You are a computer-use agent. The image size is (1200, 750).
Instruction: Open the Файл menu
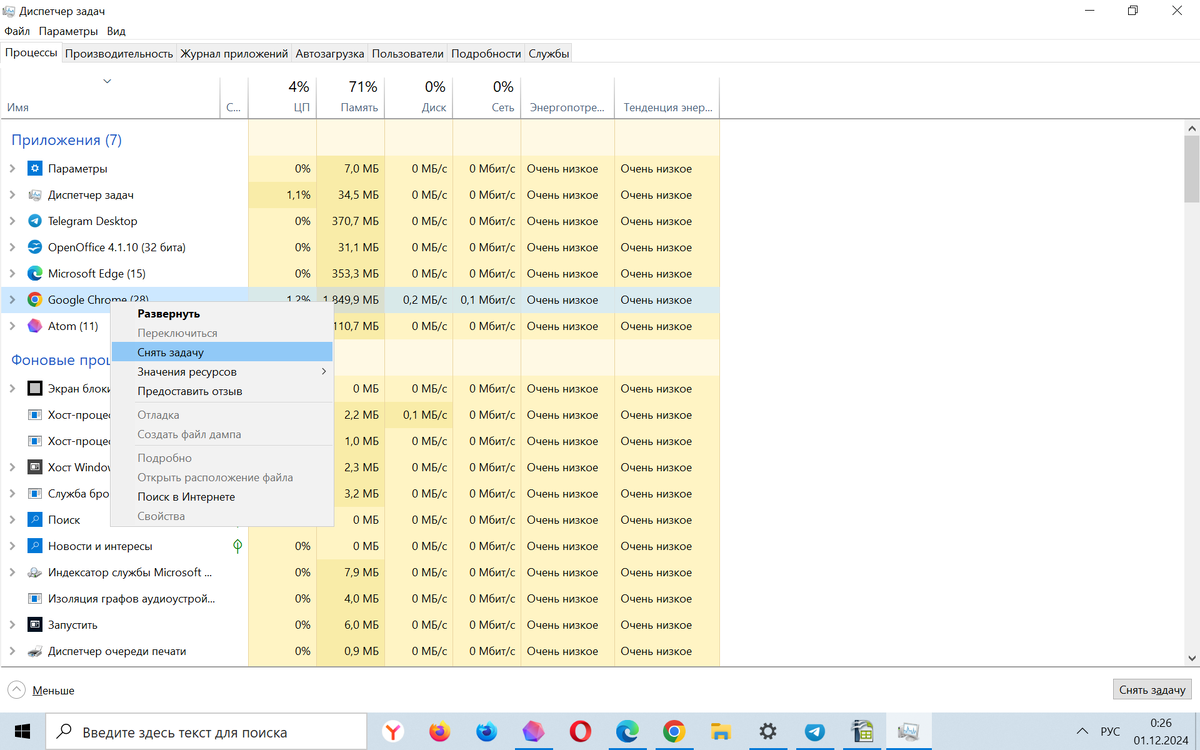tap(17, 31)
